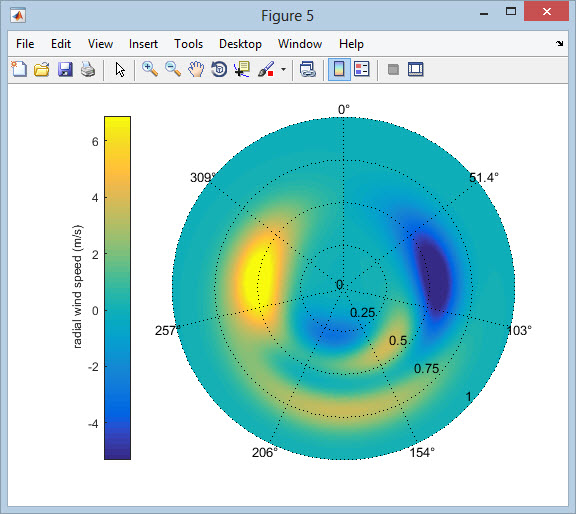Screen dimensions: 576x514
Task: Turn on the Data Cursor tool
Action: (242, 69)
